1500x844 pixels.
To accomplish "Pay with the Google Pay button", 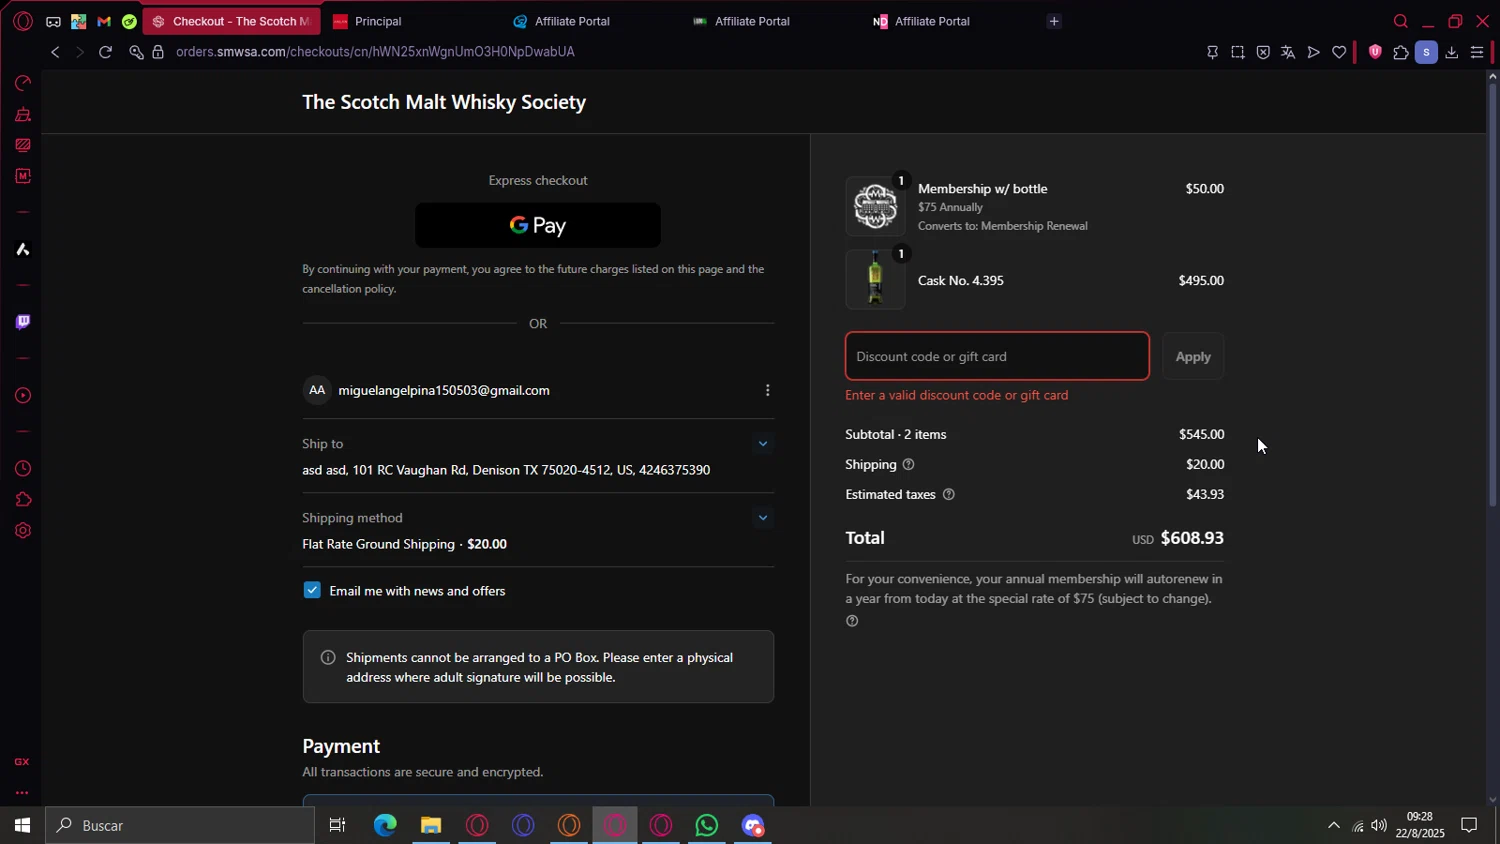I will [538, 225].
